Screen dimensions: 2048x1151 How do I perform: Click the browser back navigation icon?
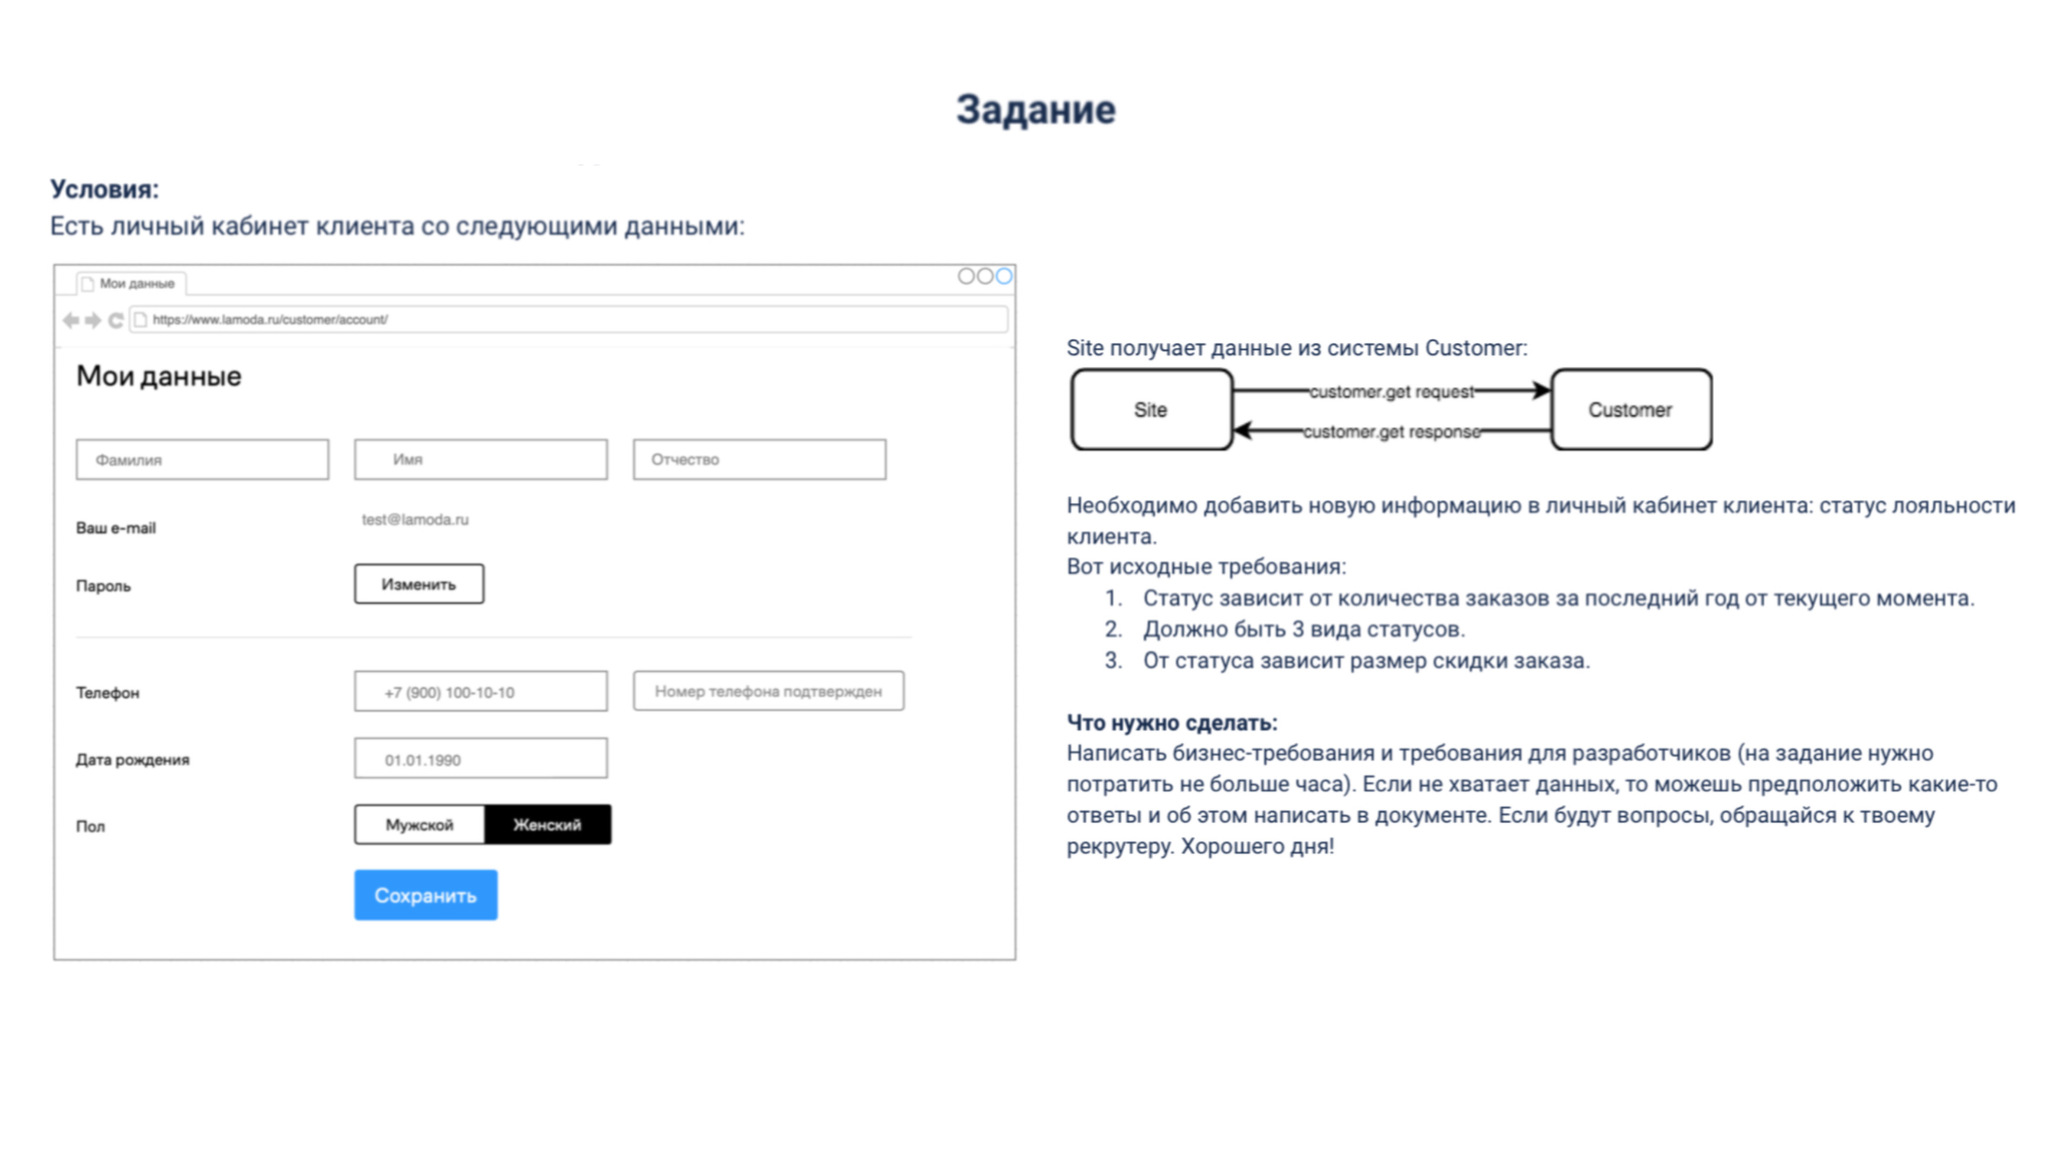[69, 319]
